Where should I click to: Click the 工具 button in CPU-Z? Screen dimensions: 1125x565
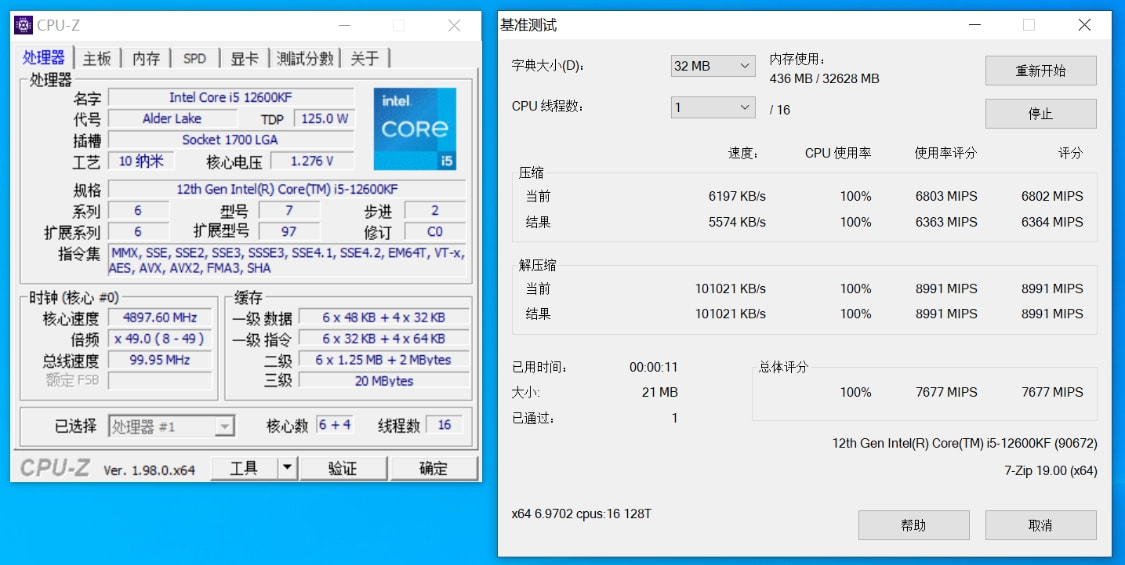point(243,468)
